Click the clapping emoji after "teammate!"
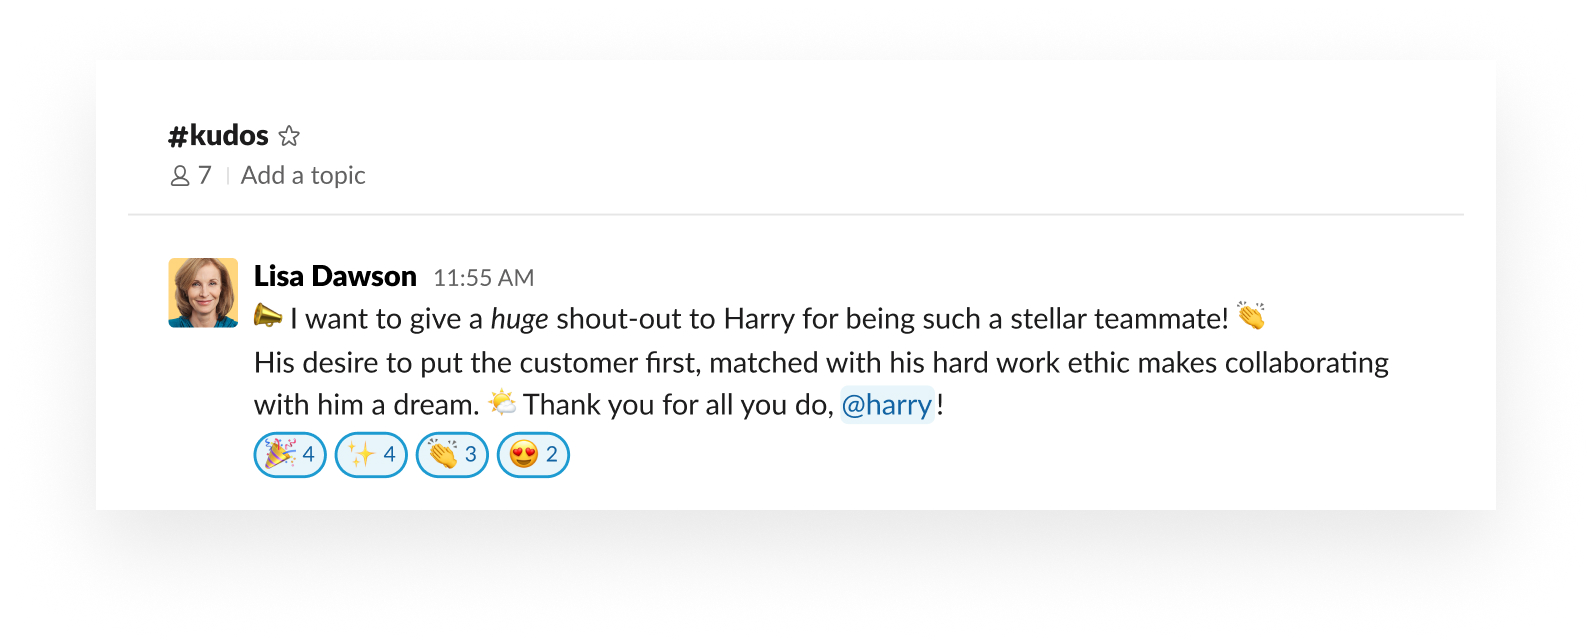 click(x=1251, y=318)
